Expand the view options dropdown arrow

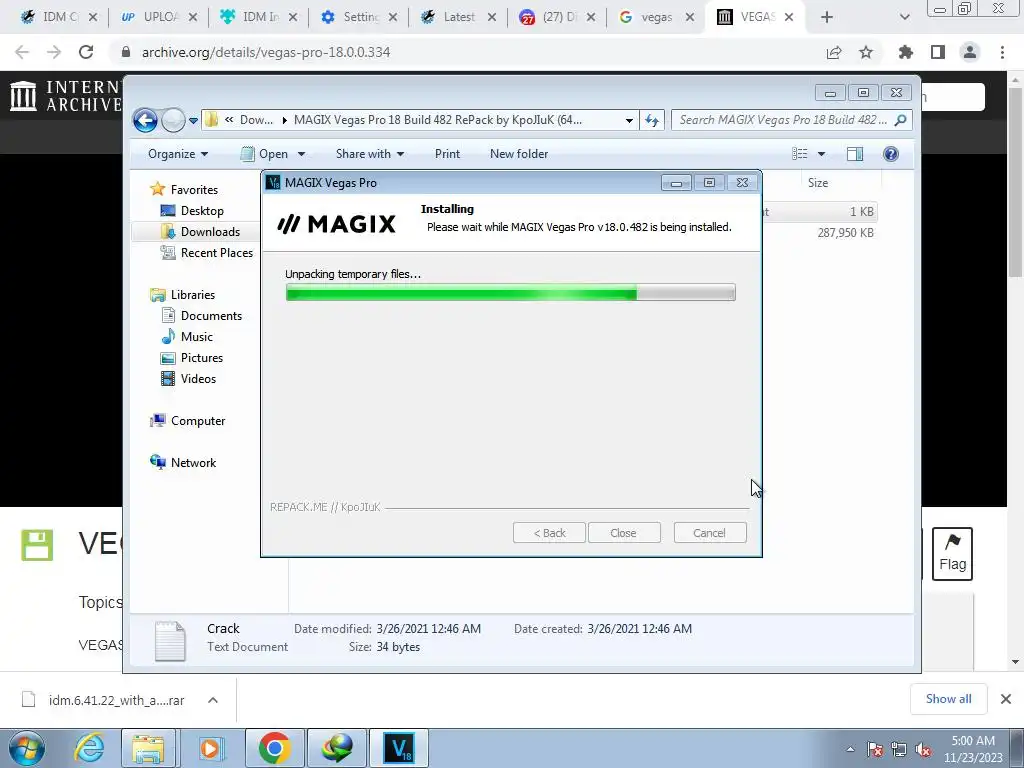[x=822, y=154]
